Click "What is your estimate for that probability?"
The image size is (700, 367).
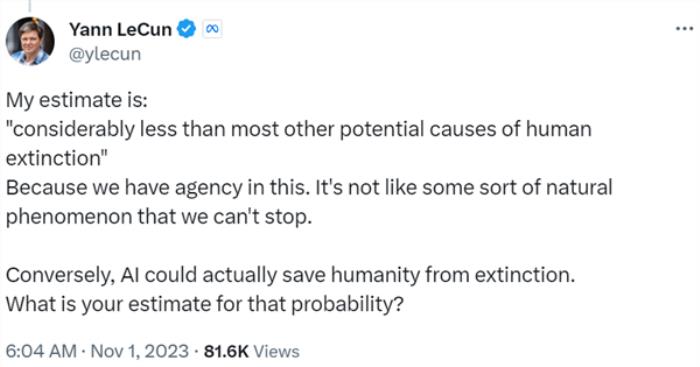pyautogui.click(x=204, y=304)
